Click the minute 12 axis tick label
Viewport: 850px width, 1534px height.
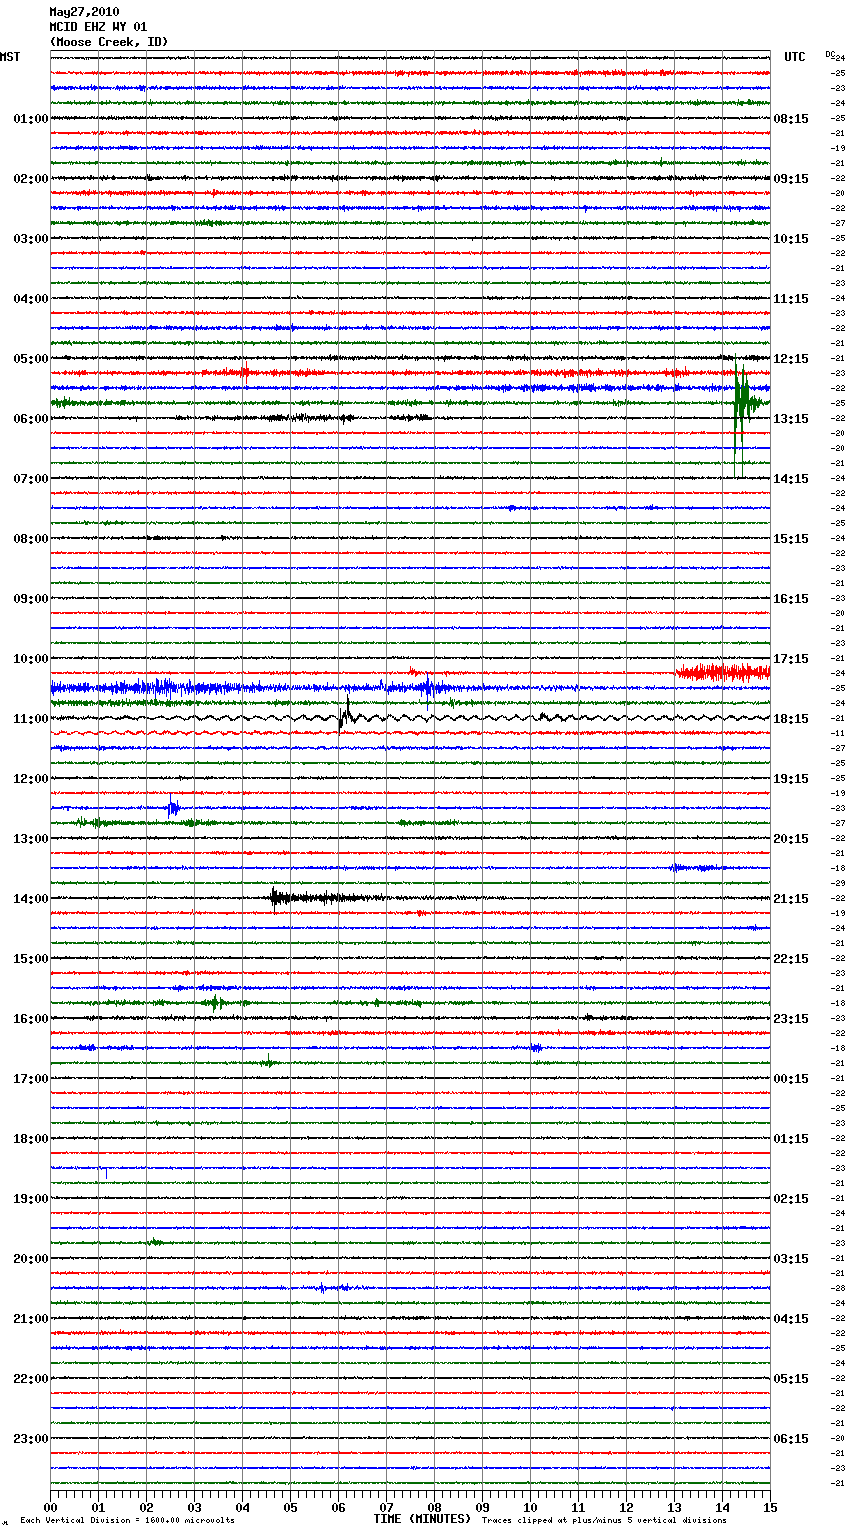626,1507
